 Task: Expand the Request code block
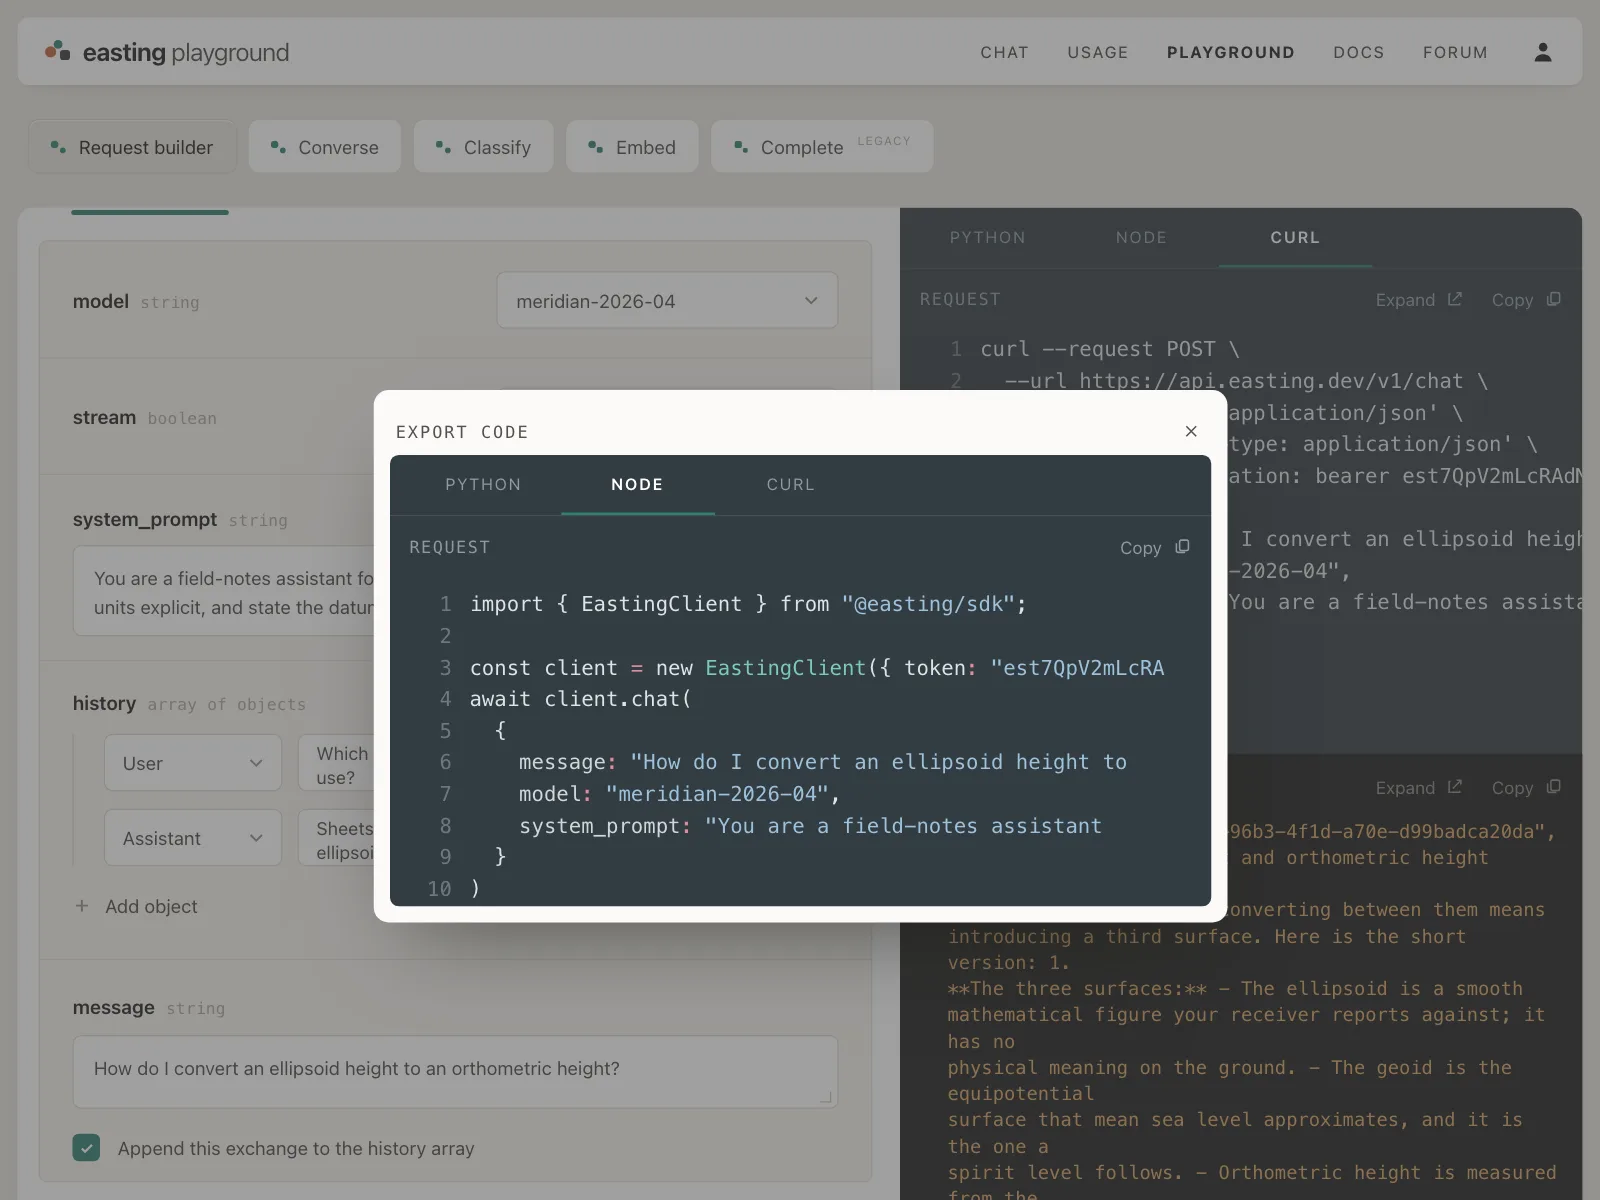coord(1418,299)
